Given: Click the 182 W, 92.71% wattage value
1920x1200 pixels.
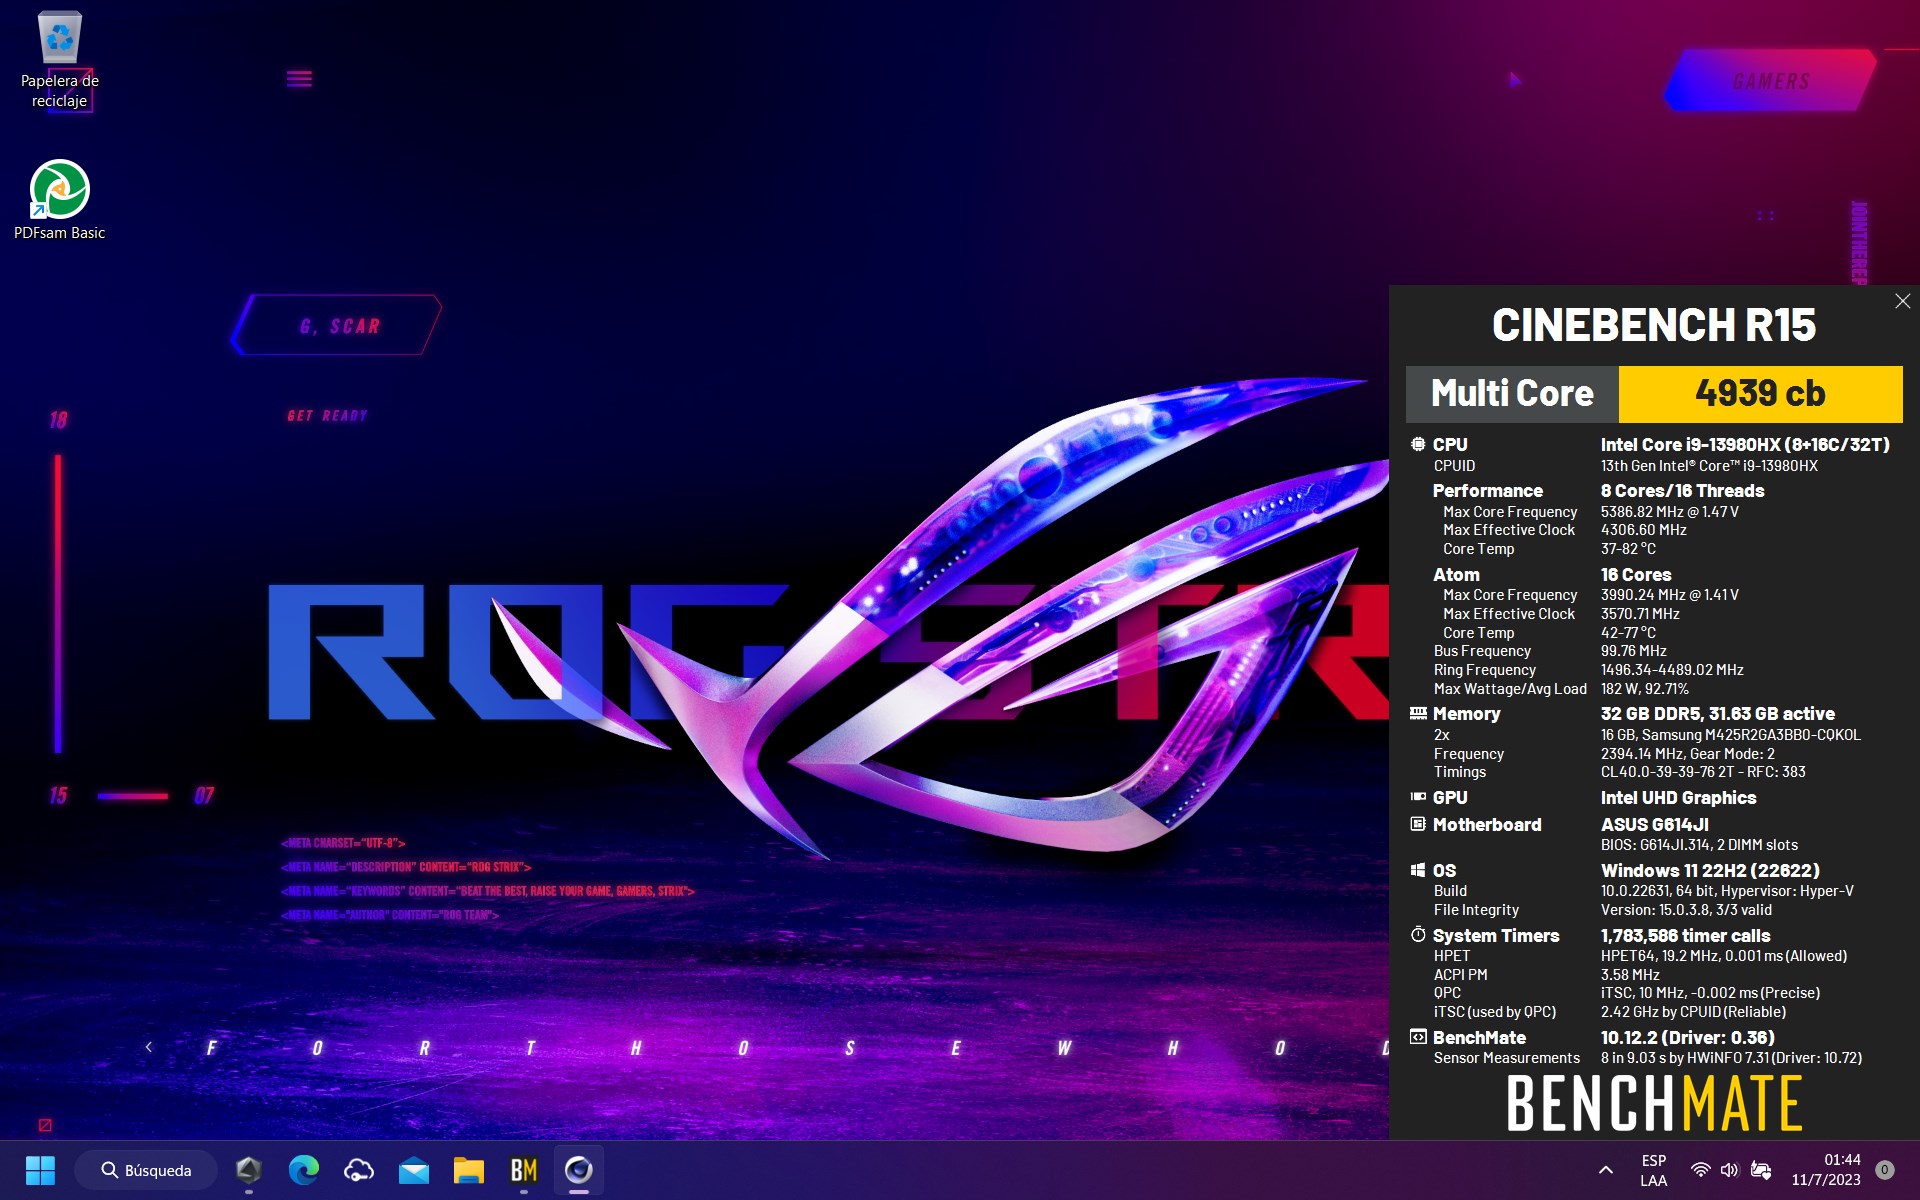Looking at the screenshot, I should point(1644,689).
